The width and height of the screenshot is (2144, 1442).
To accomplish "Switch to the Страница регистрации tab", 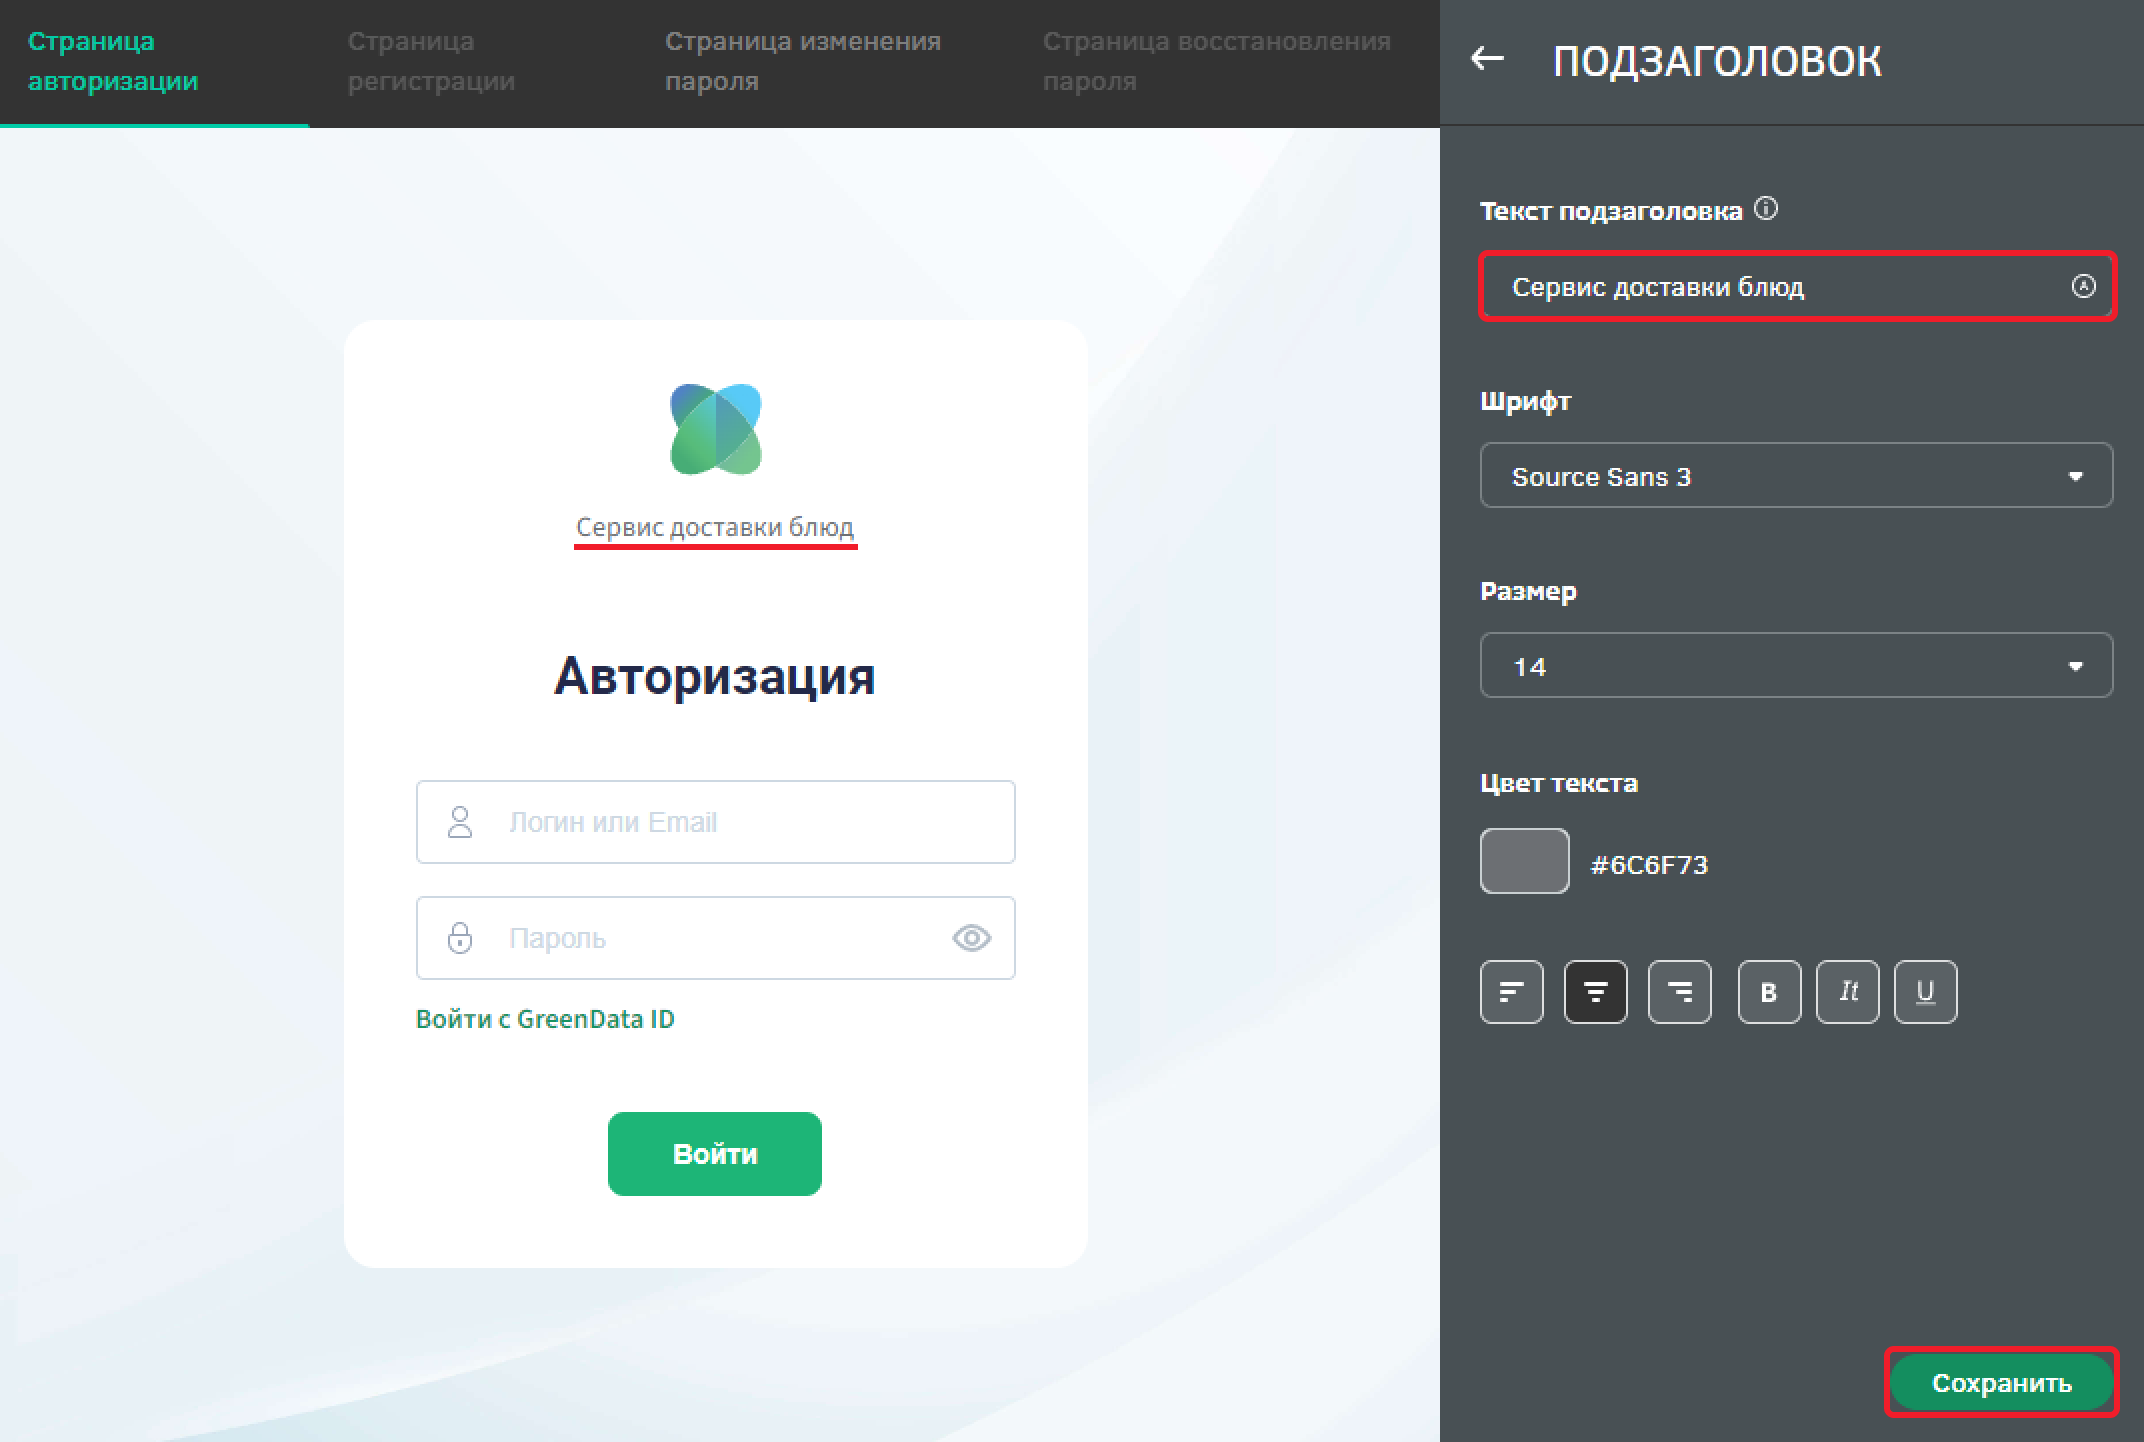I will [x=431, y=62].
